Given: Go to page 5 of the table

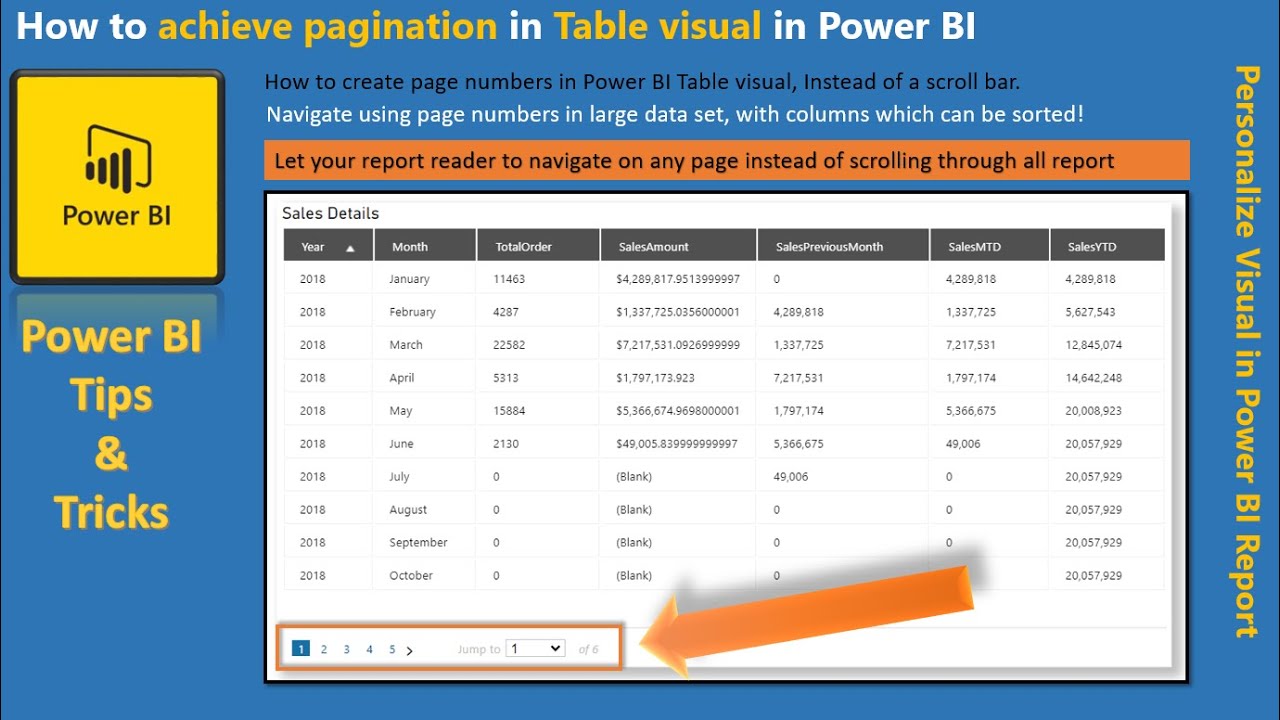Looking at the screenshot, I should (x=392, y=649).
